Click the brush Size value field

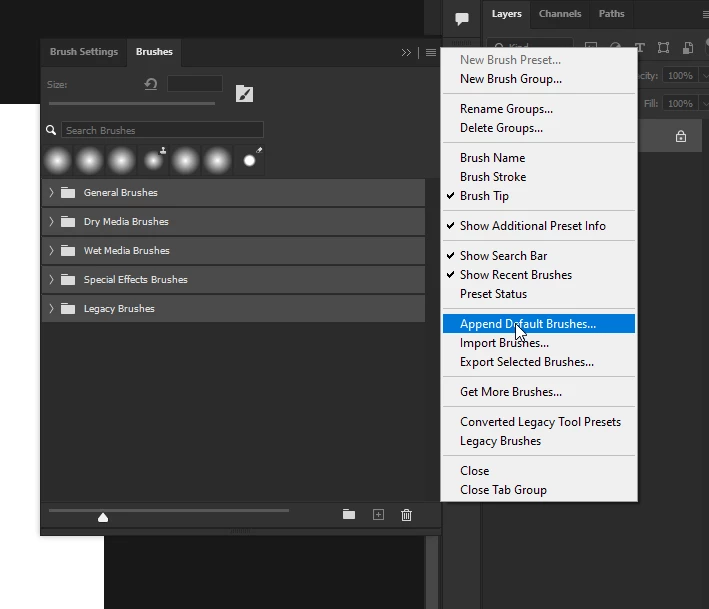194,84
